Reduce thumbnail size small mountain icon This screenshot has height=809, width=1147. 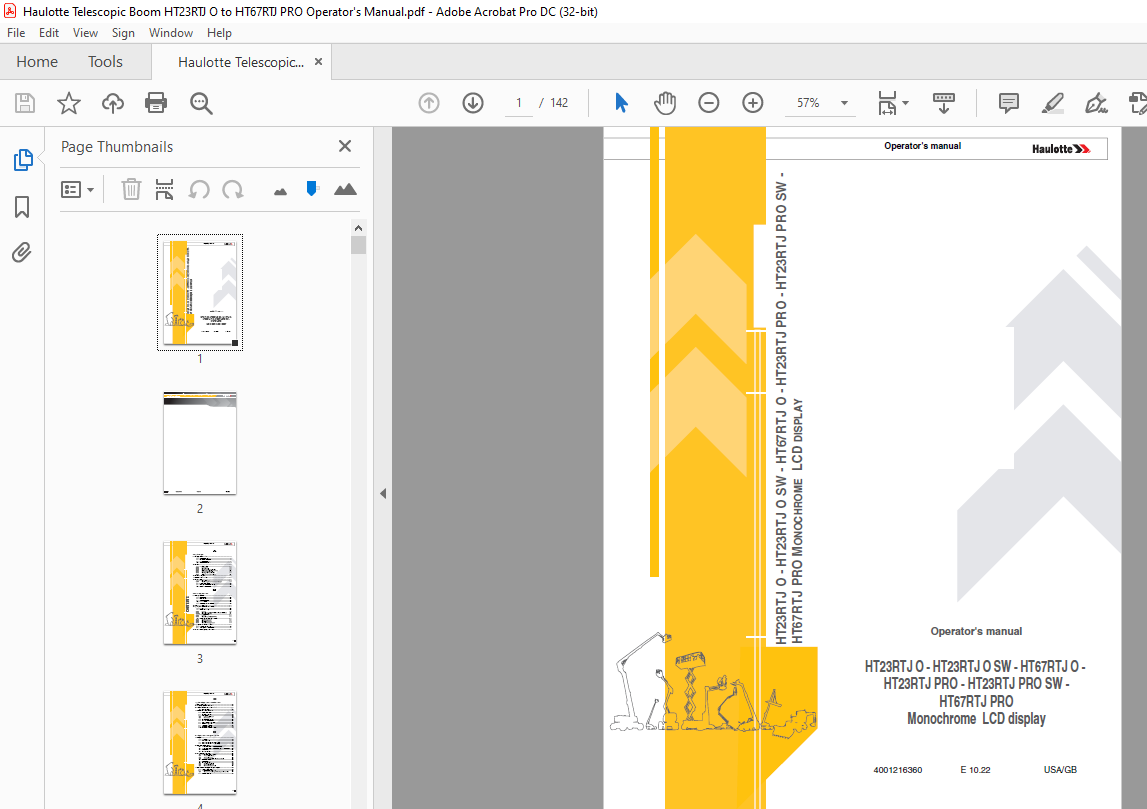[x=280, y=192]
